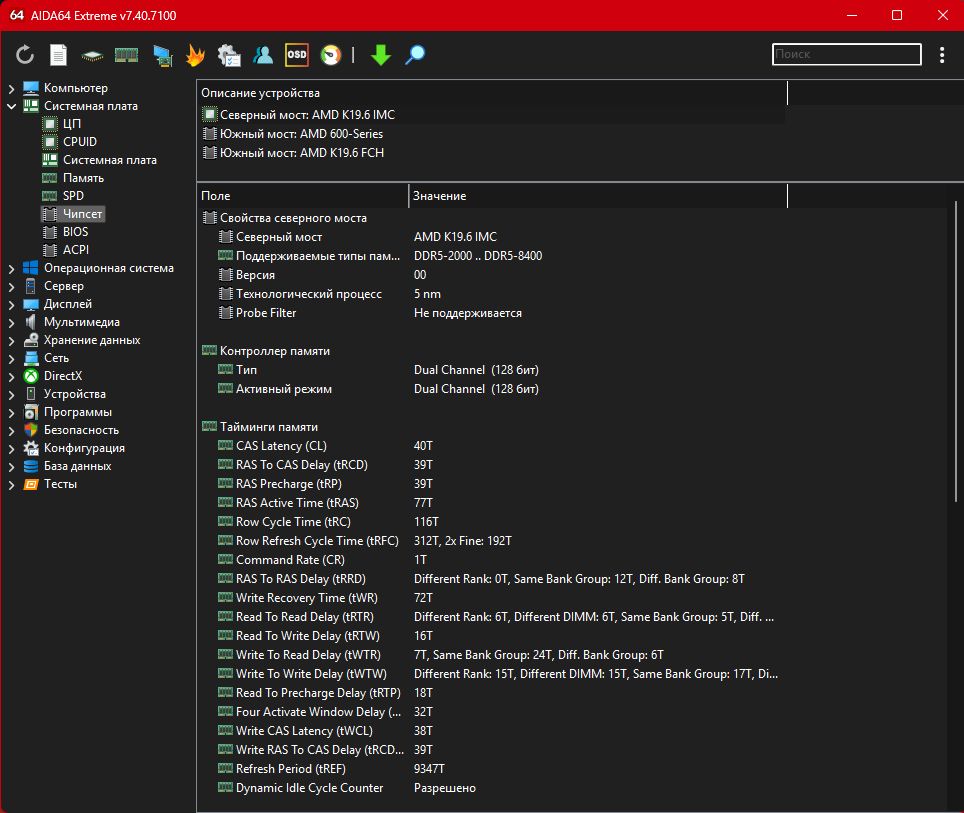Select the Технологический процесс row
This screenshot has width=964, height=813.
pyautogui.click(x=492, y=293)
